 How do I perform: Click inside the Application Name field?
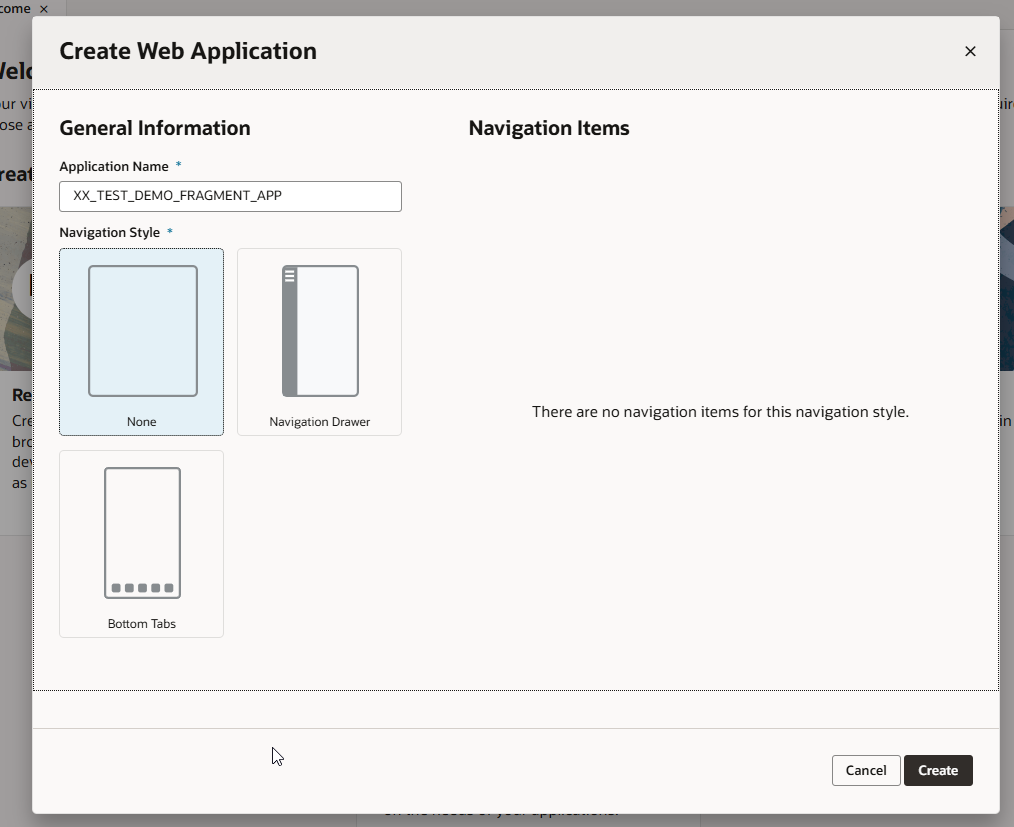[x=230, y=196]
